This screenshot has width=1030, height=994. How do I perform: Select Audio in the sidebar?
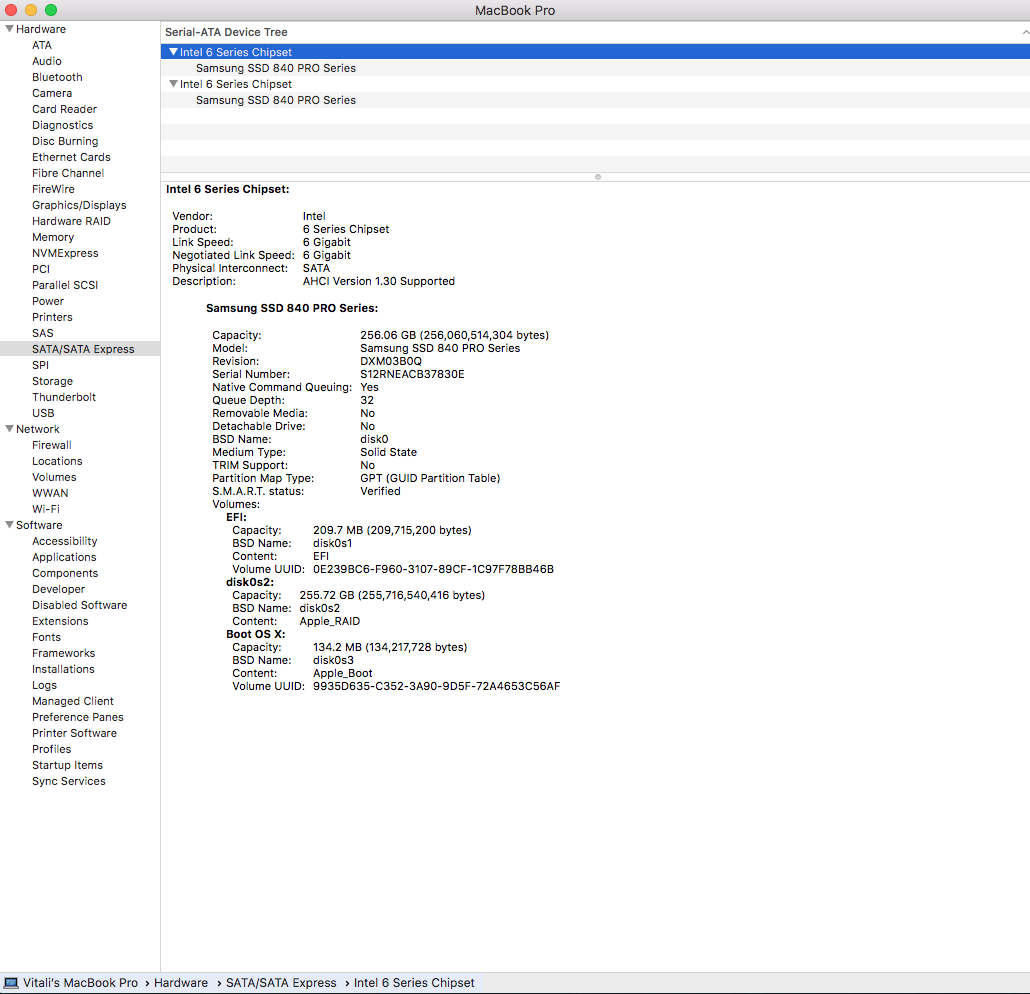[47, 61]
